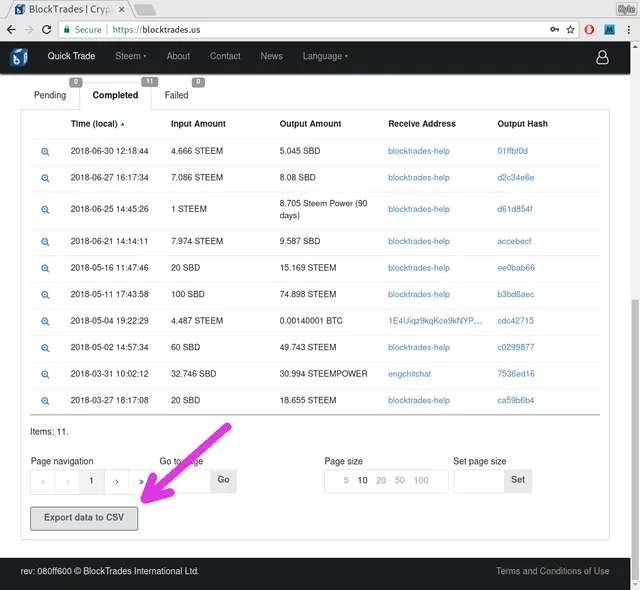Select page 1 in pagination
This screenshot has width=640, height=590.
[x=92, y=482]
